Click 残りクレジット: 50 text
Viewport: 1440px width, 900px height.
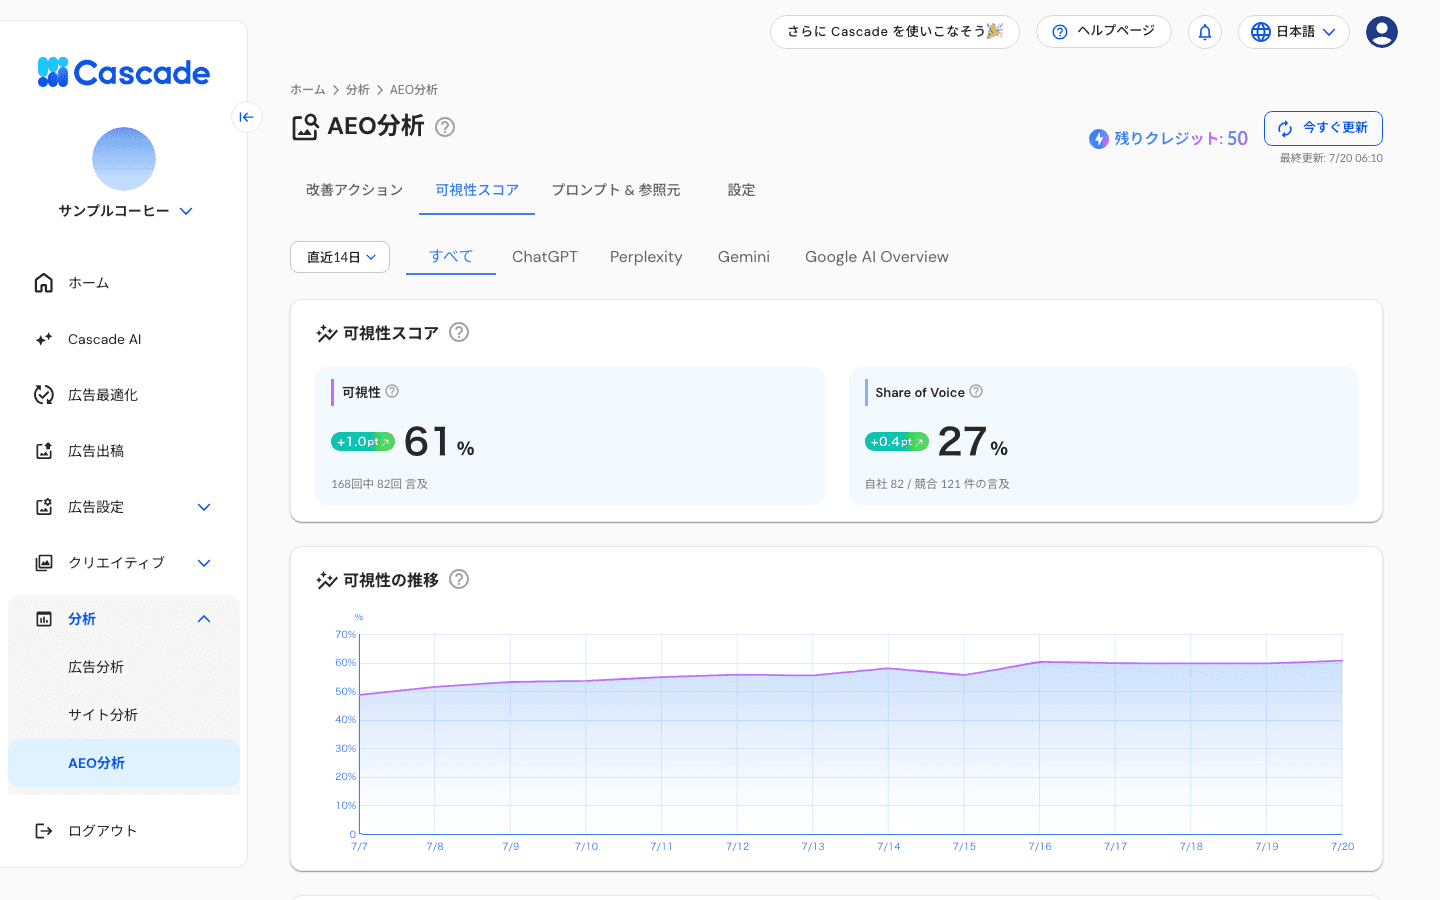pyautogui.click(x=1181, y=138)
